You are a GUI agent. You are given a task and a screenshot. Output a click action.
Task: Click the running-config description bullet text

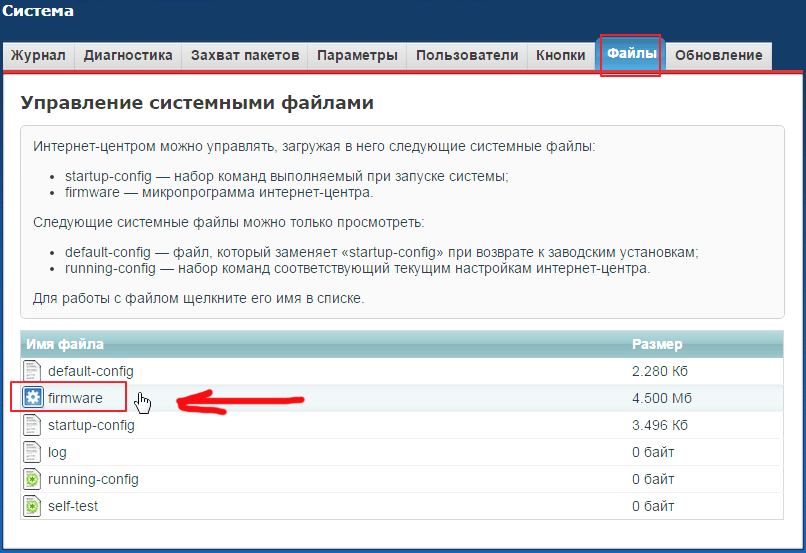[x=357, y=268]
